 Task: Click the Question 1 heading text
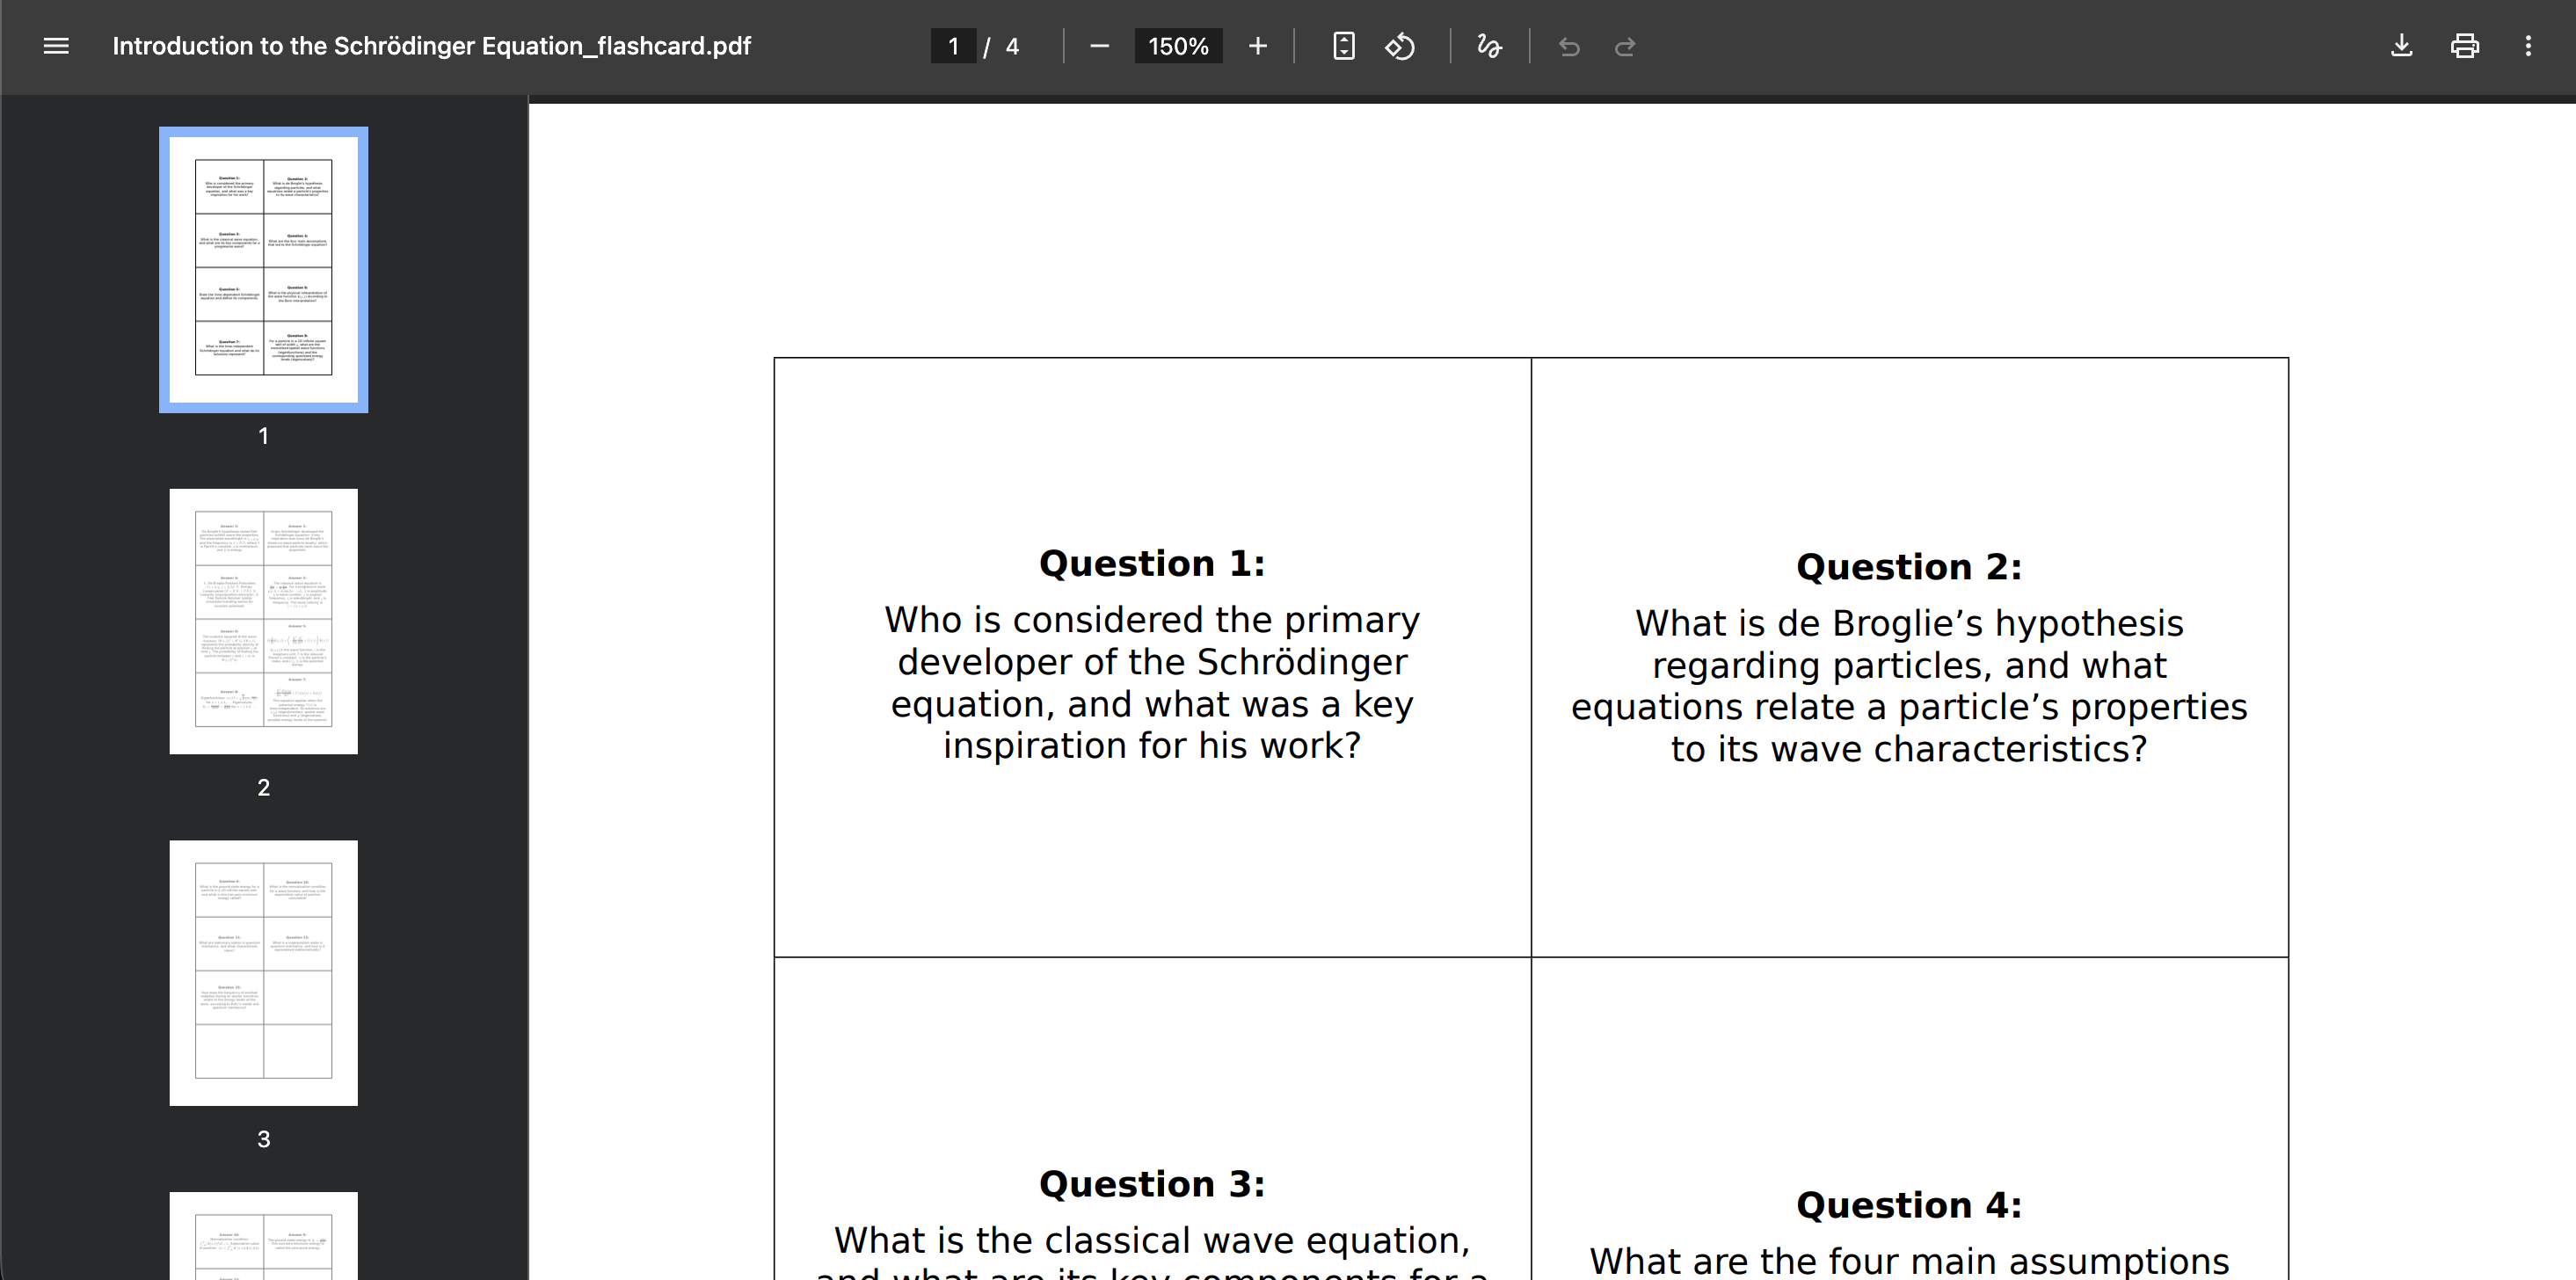click(1151, 563)
